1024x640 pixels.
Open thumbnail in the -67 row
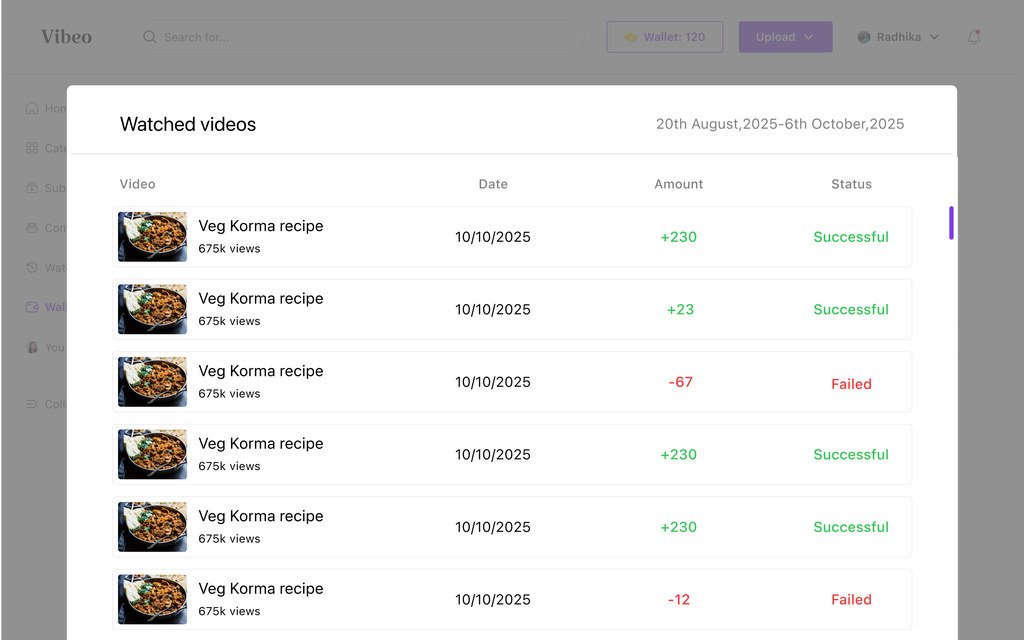[152, 382]
